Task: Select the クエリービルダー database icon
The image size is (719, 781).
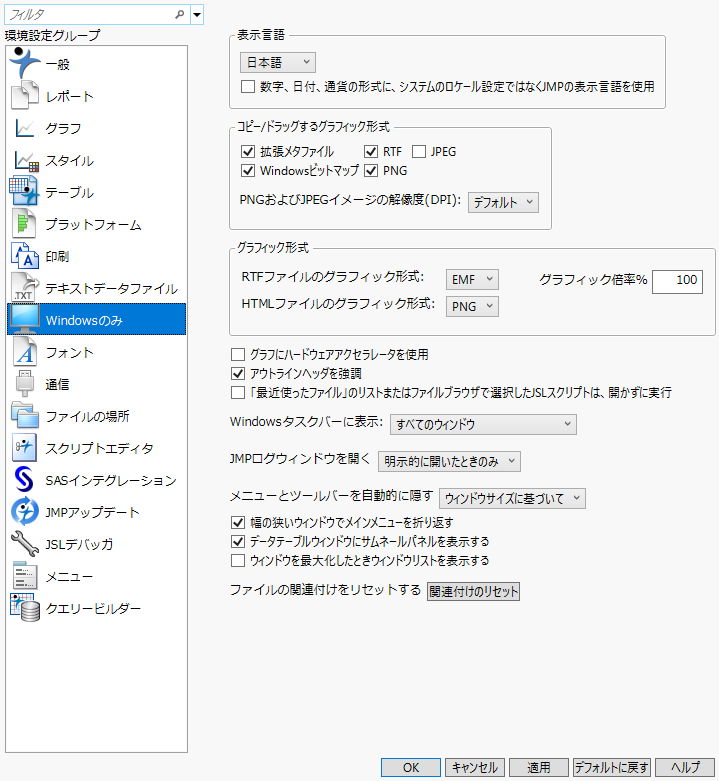Action: pos(24,608)
